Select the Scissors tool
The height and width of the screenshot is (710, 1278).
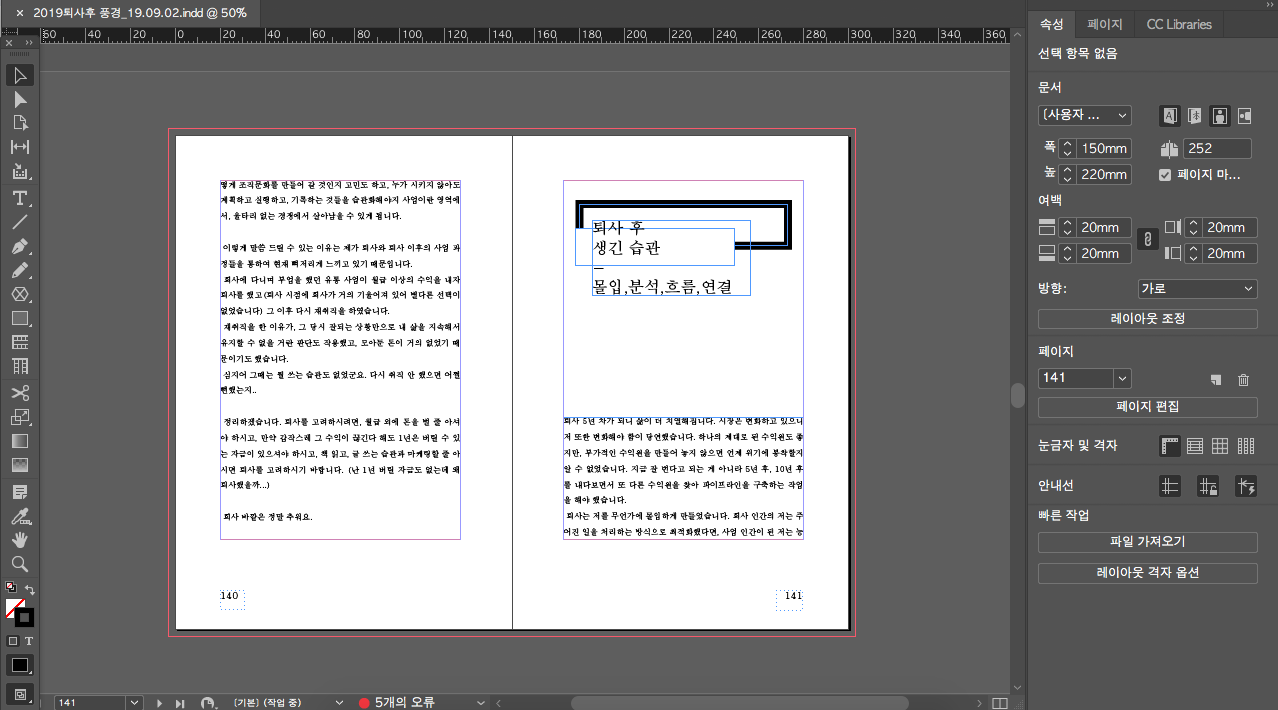(x=19, y=392)
